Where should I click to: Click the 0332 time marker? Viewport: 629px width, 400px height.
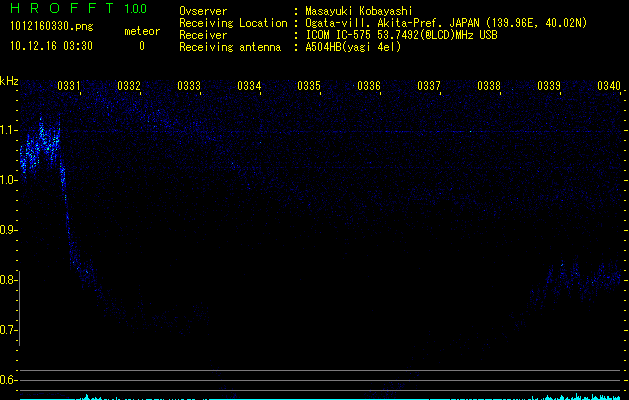pos(129,85)
